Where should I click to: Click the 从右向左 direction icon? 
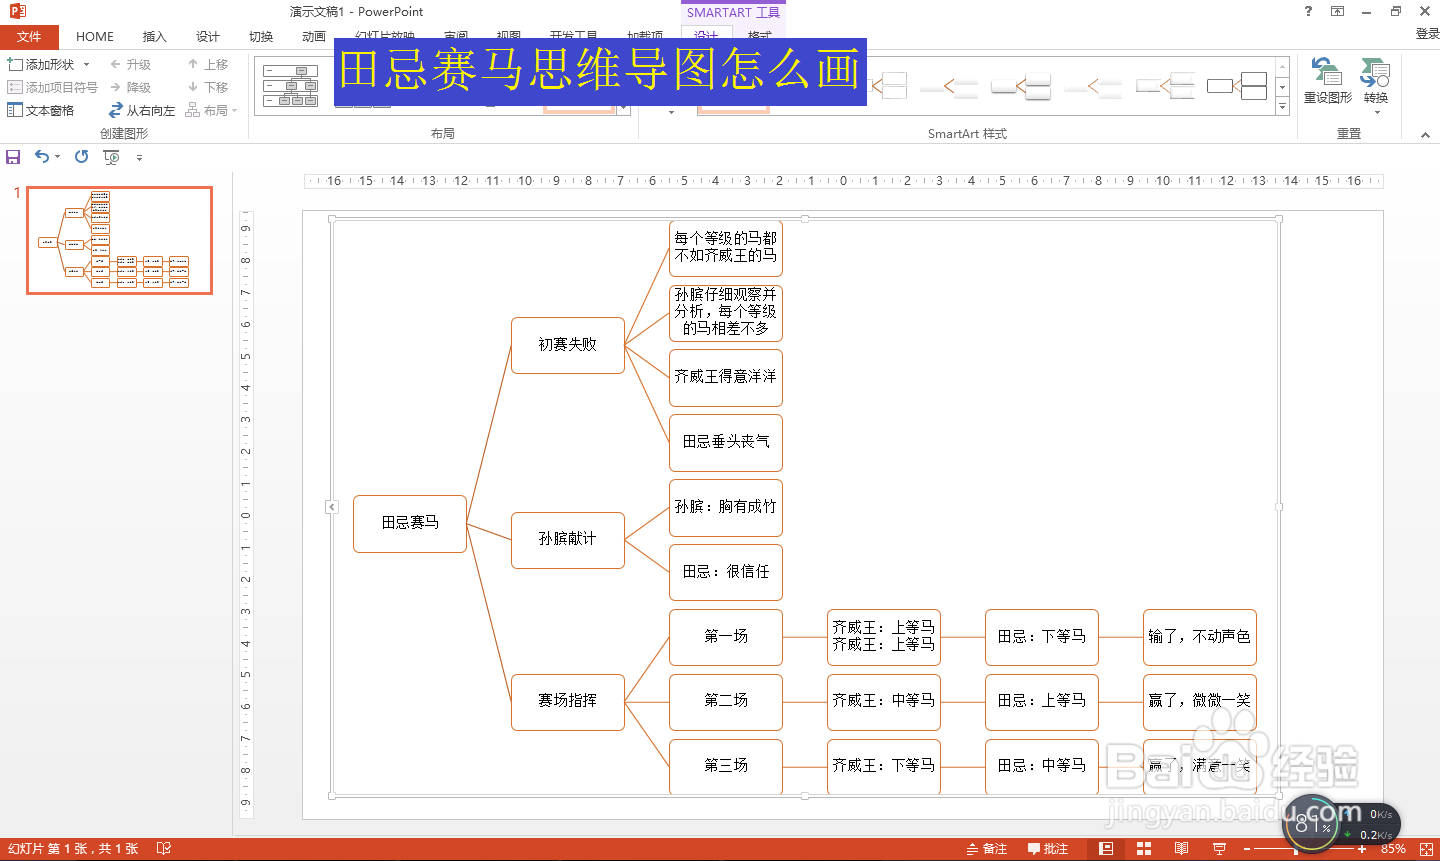click(117, 110)
